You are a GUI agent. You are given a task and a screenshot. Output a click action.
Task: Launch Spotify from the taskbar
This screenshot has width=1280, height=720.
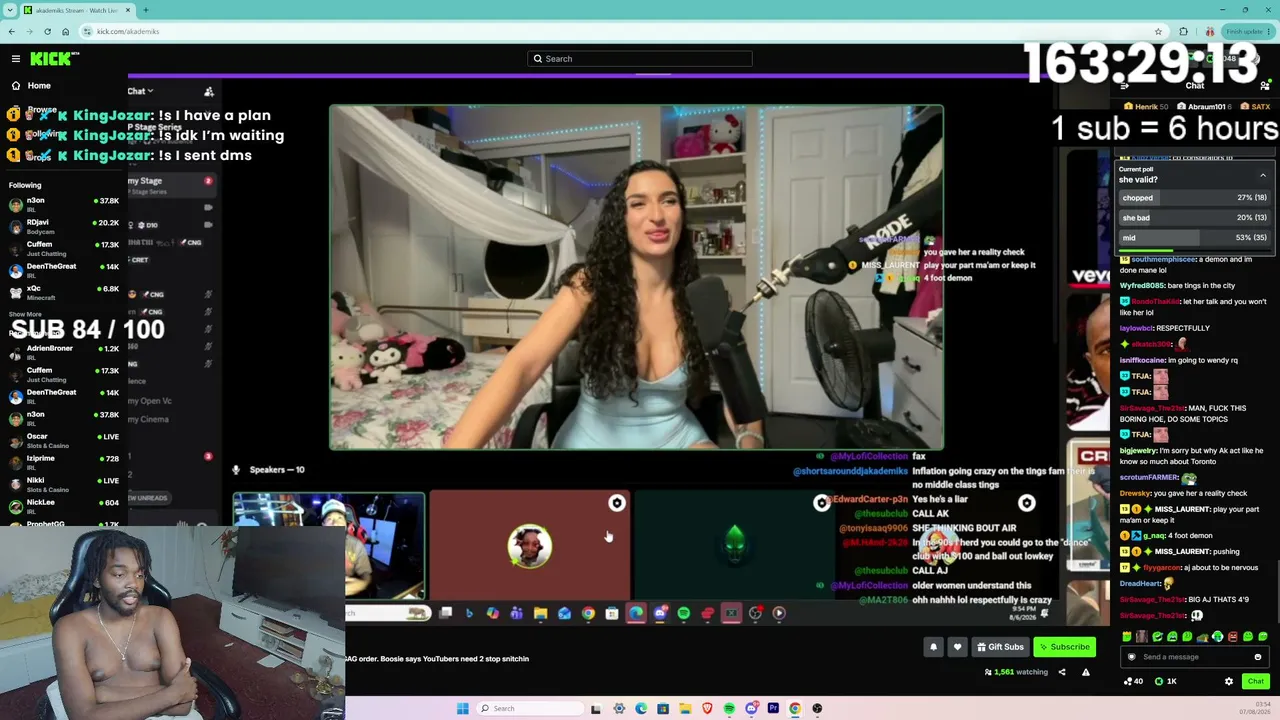729,708
